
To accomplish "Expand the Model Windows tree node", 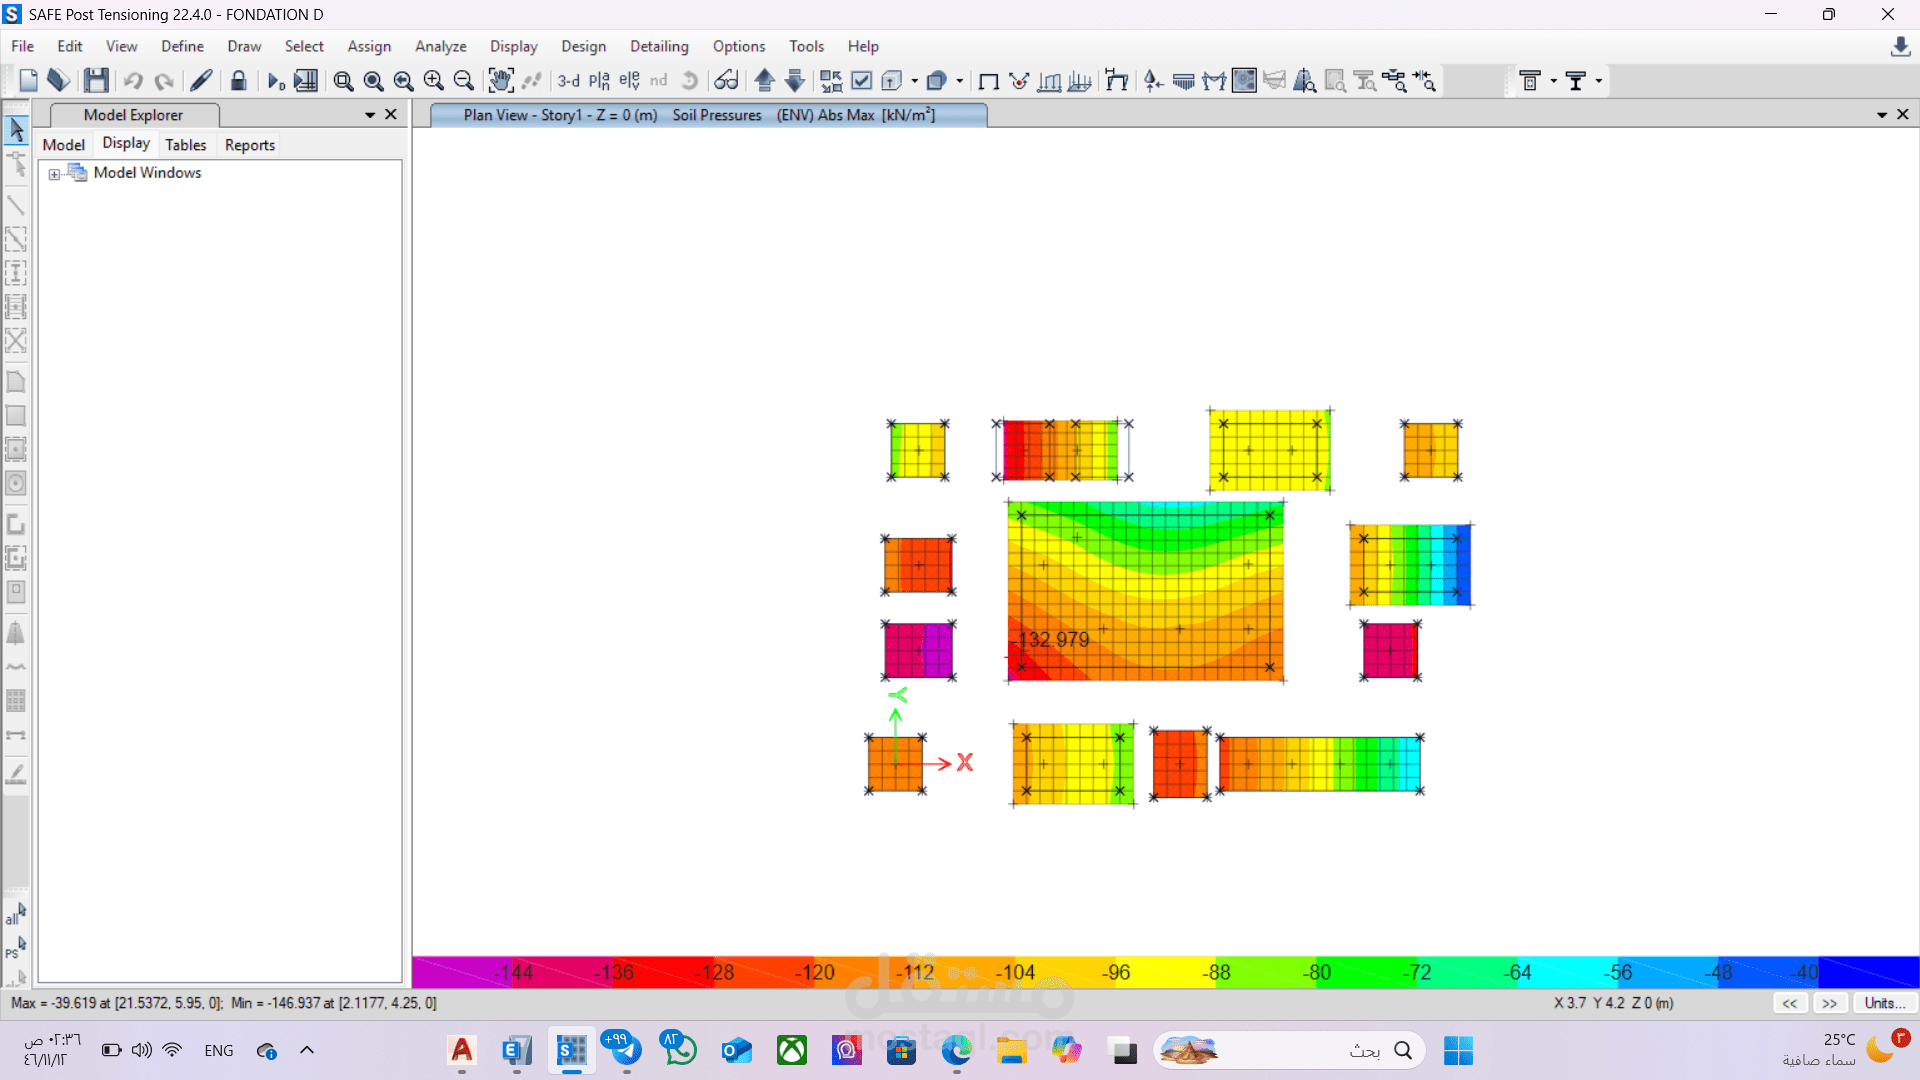I will [x=54, y=174].
